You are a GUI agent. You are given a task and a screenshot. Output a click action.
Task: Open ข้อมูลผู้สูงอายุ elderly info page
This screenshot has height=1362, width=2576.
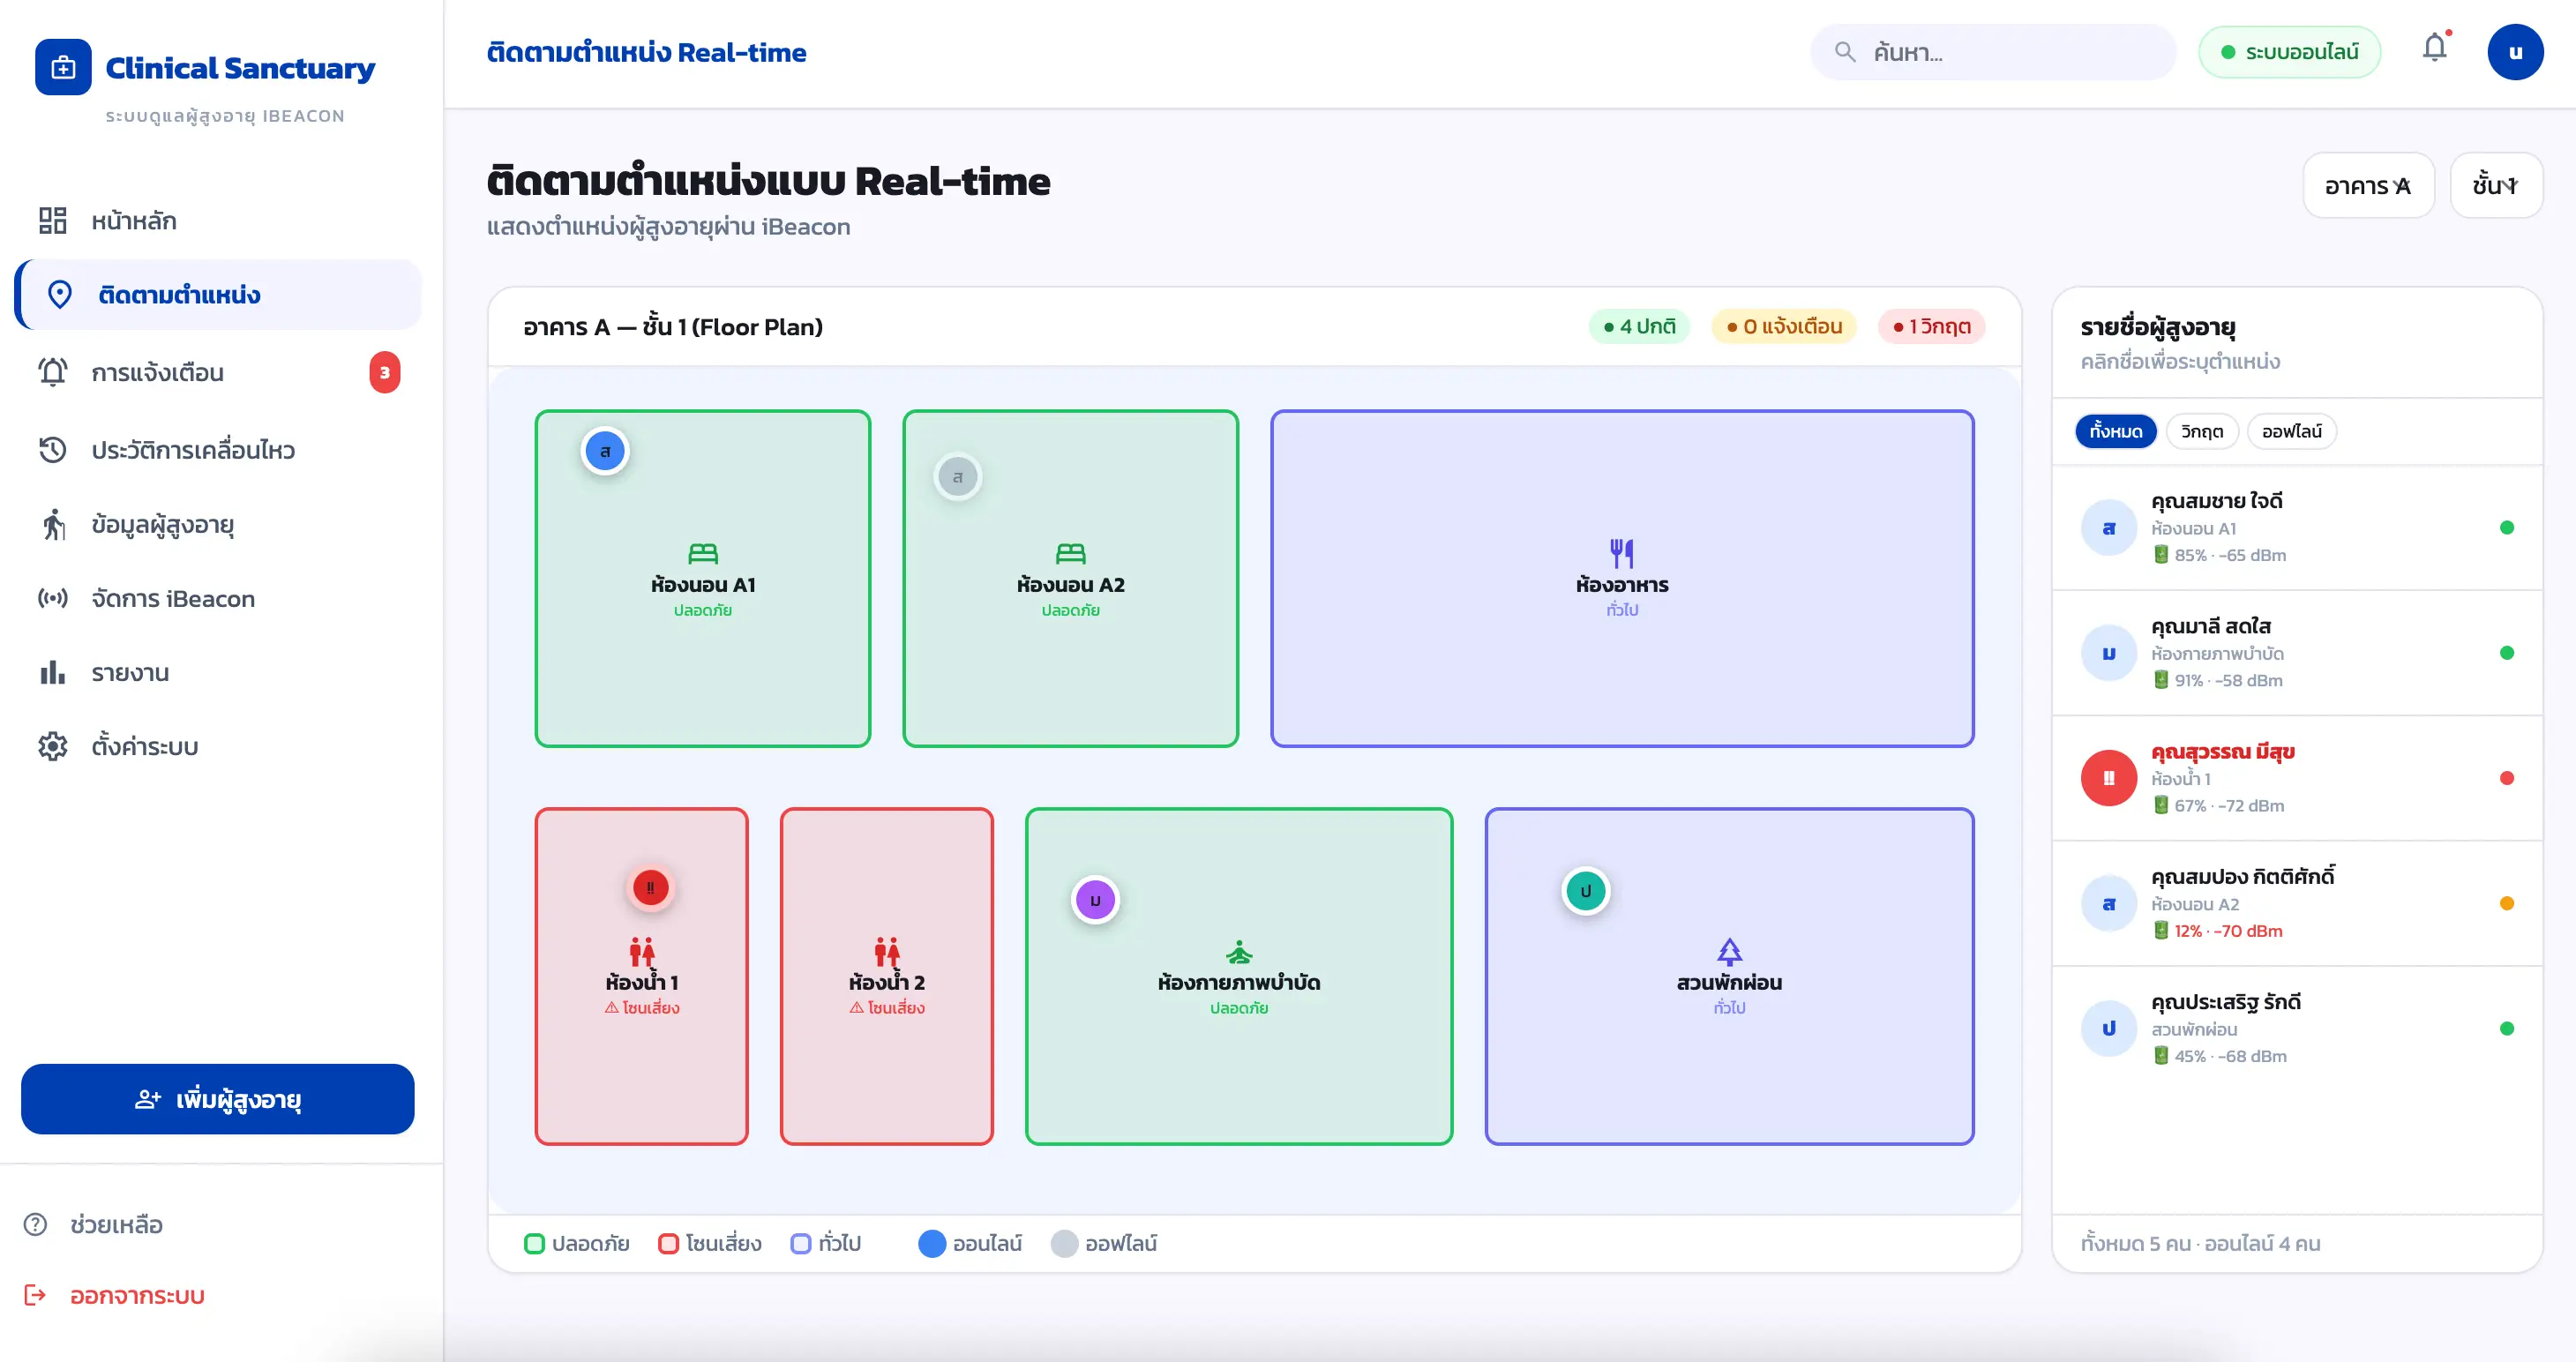218,524
